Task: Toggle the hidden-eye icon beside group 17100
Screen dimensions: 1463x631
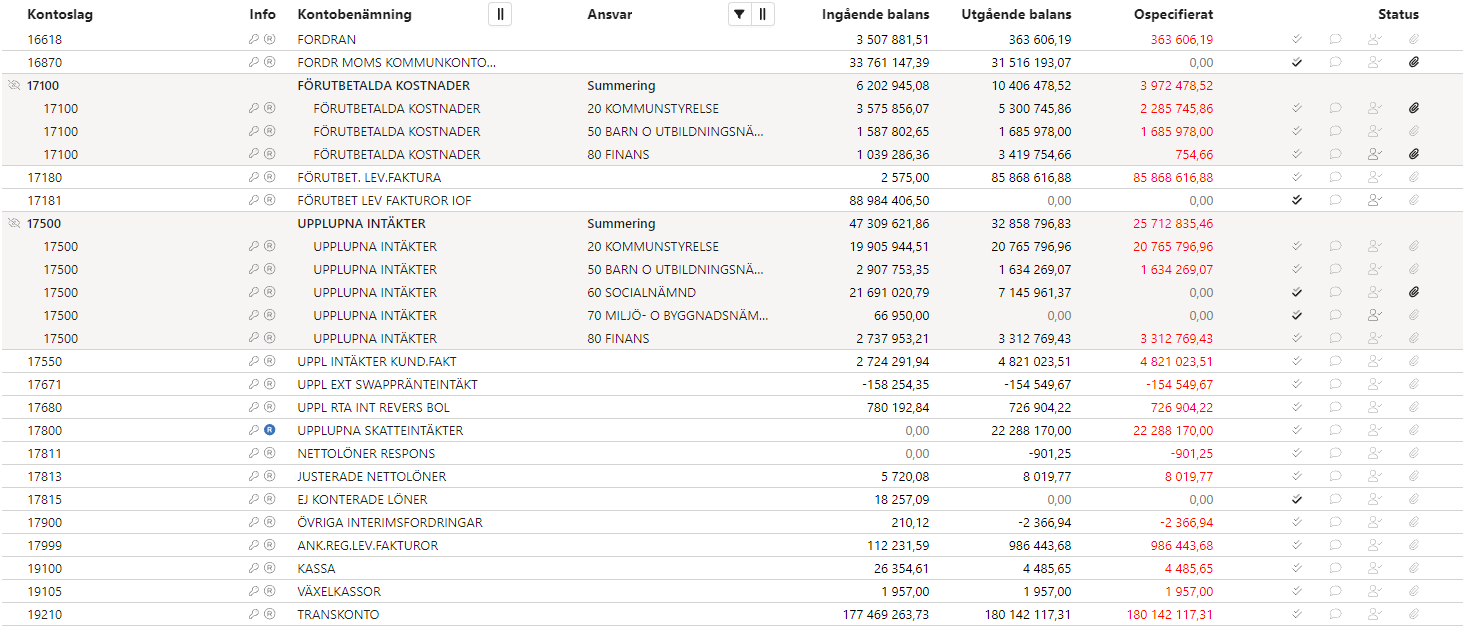Action: tap(14, 86)
